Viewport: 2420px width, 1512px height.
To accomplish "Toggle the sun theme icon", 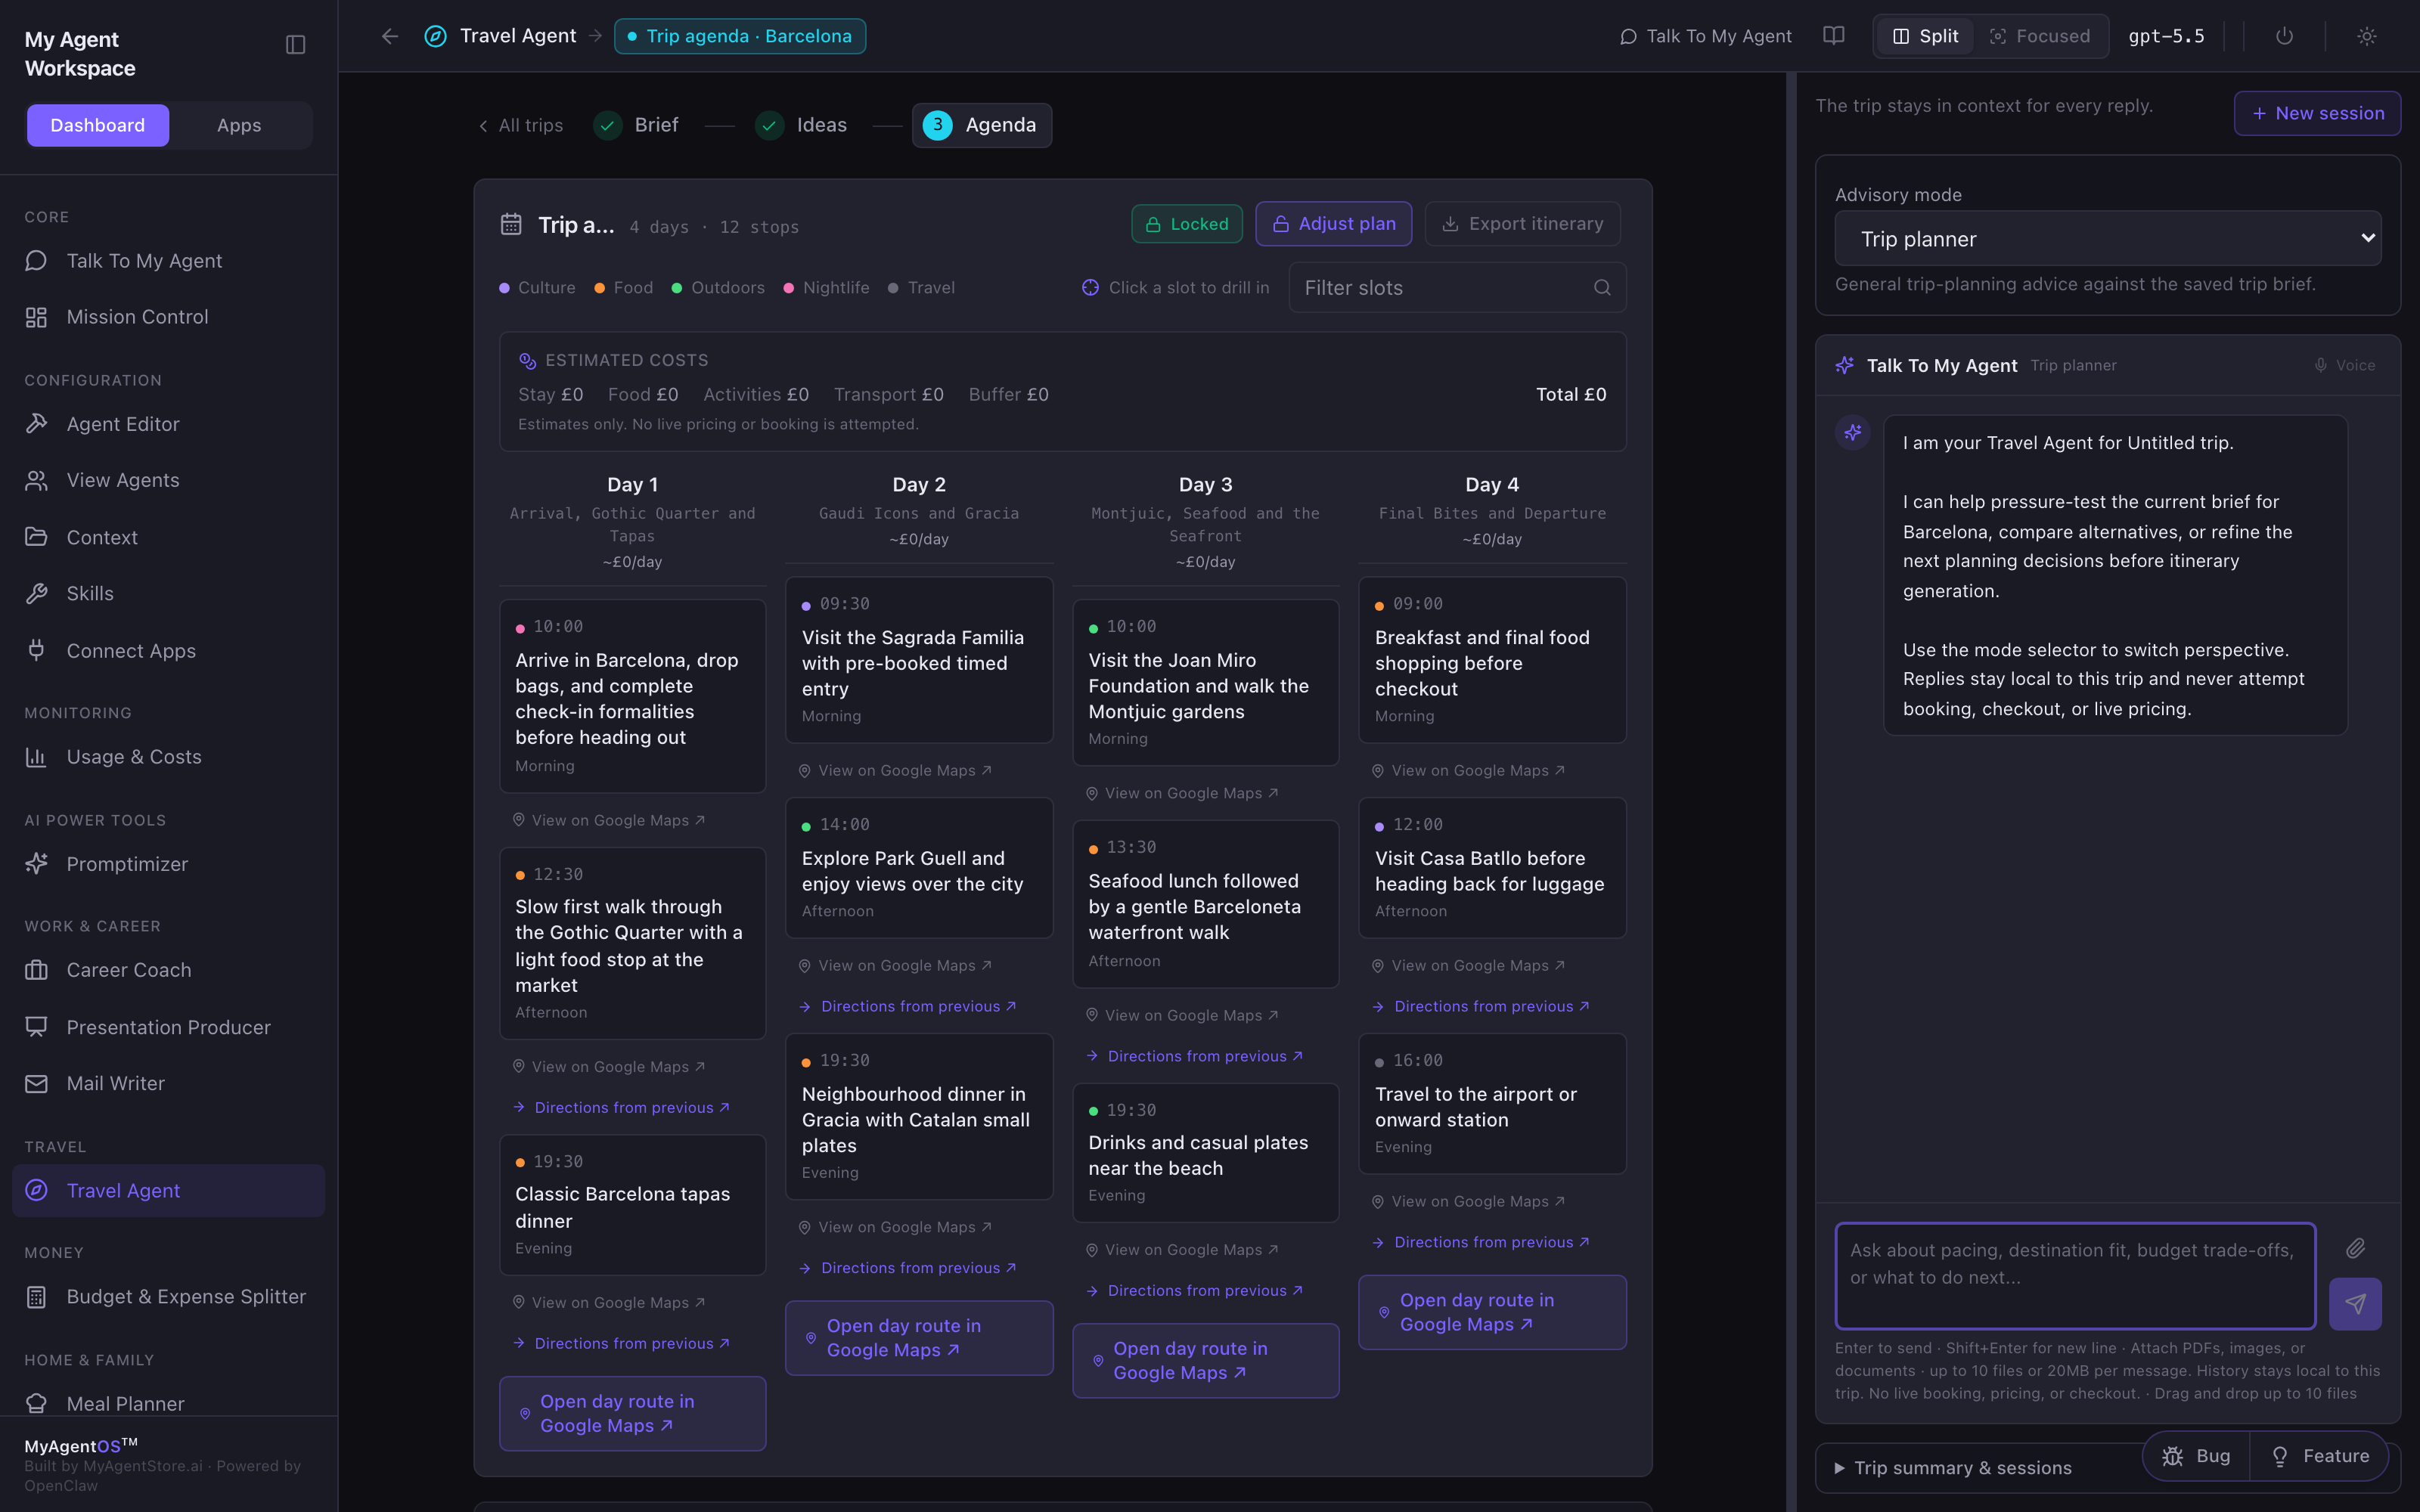I will click(2366, 36).
